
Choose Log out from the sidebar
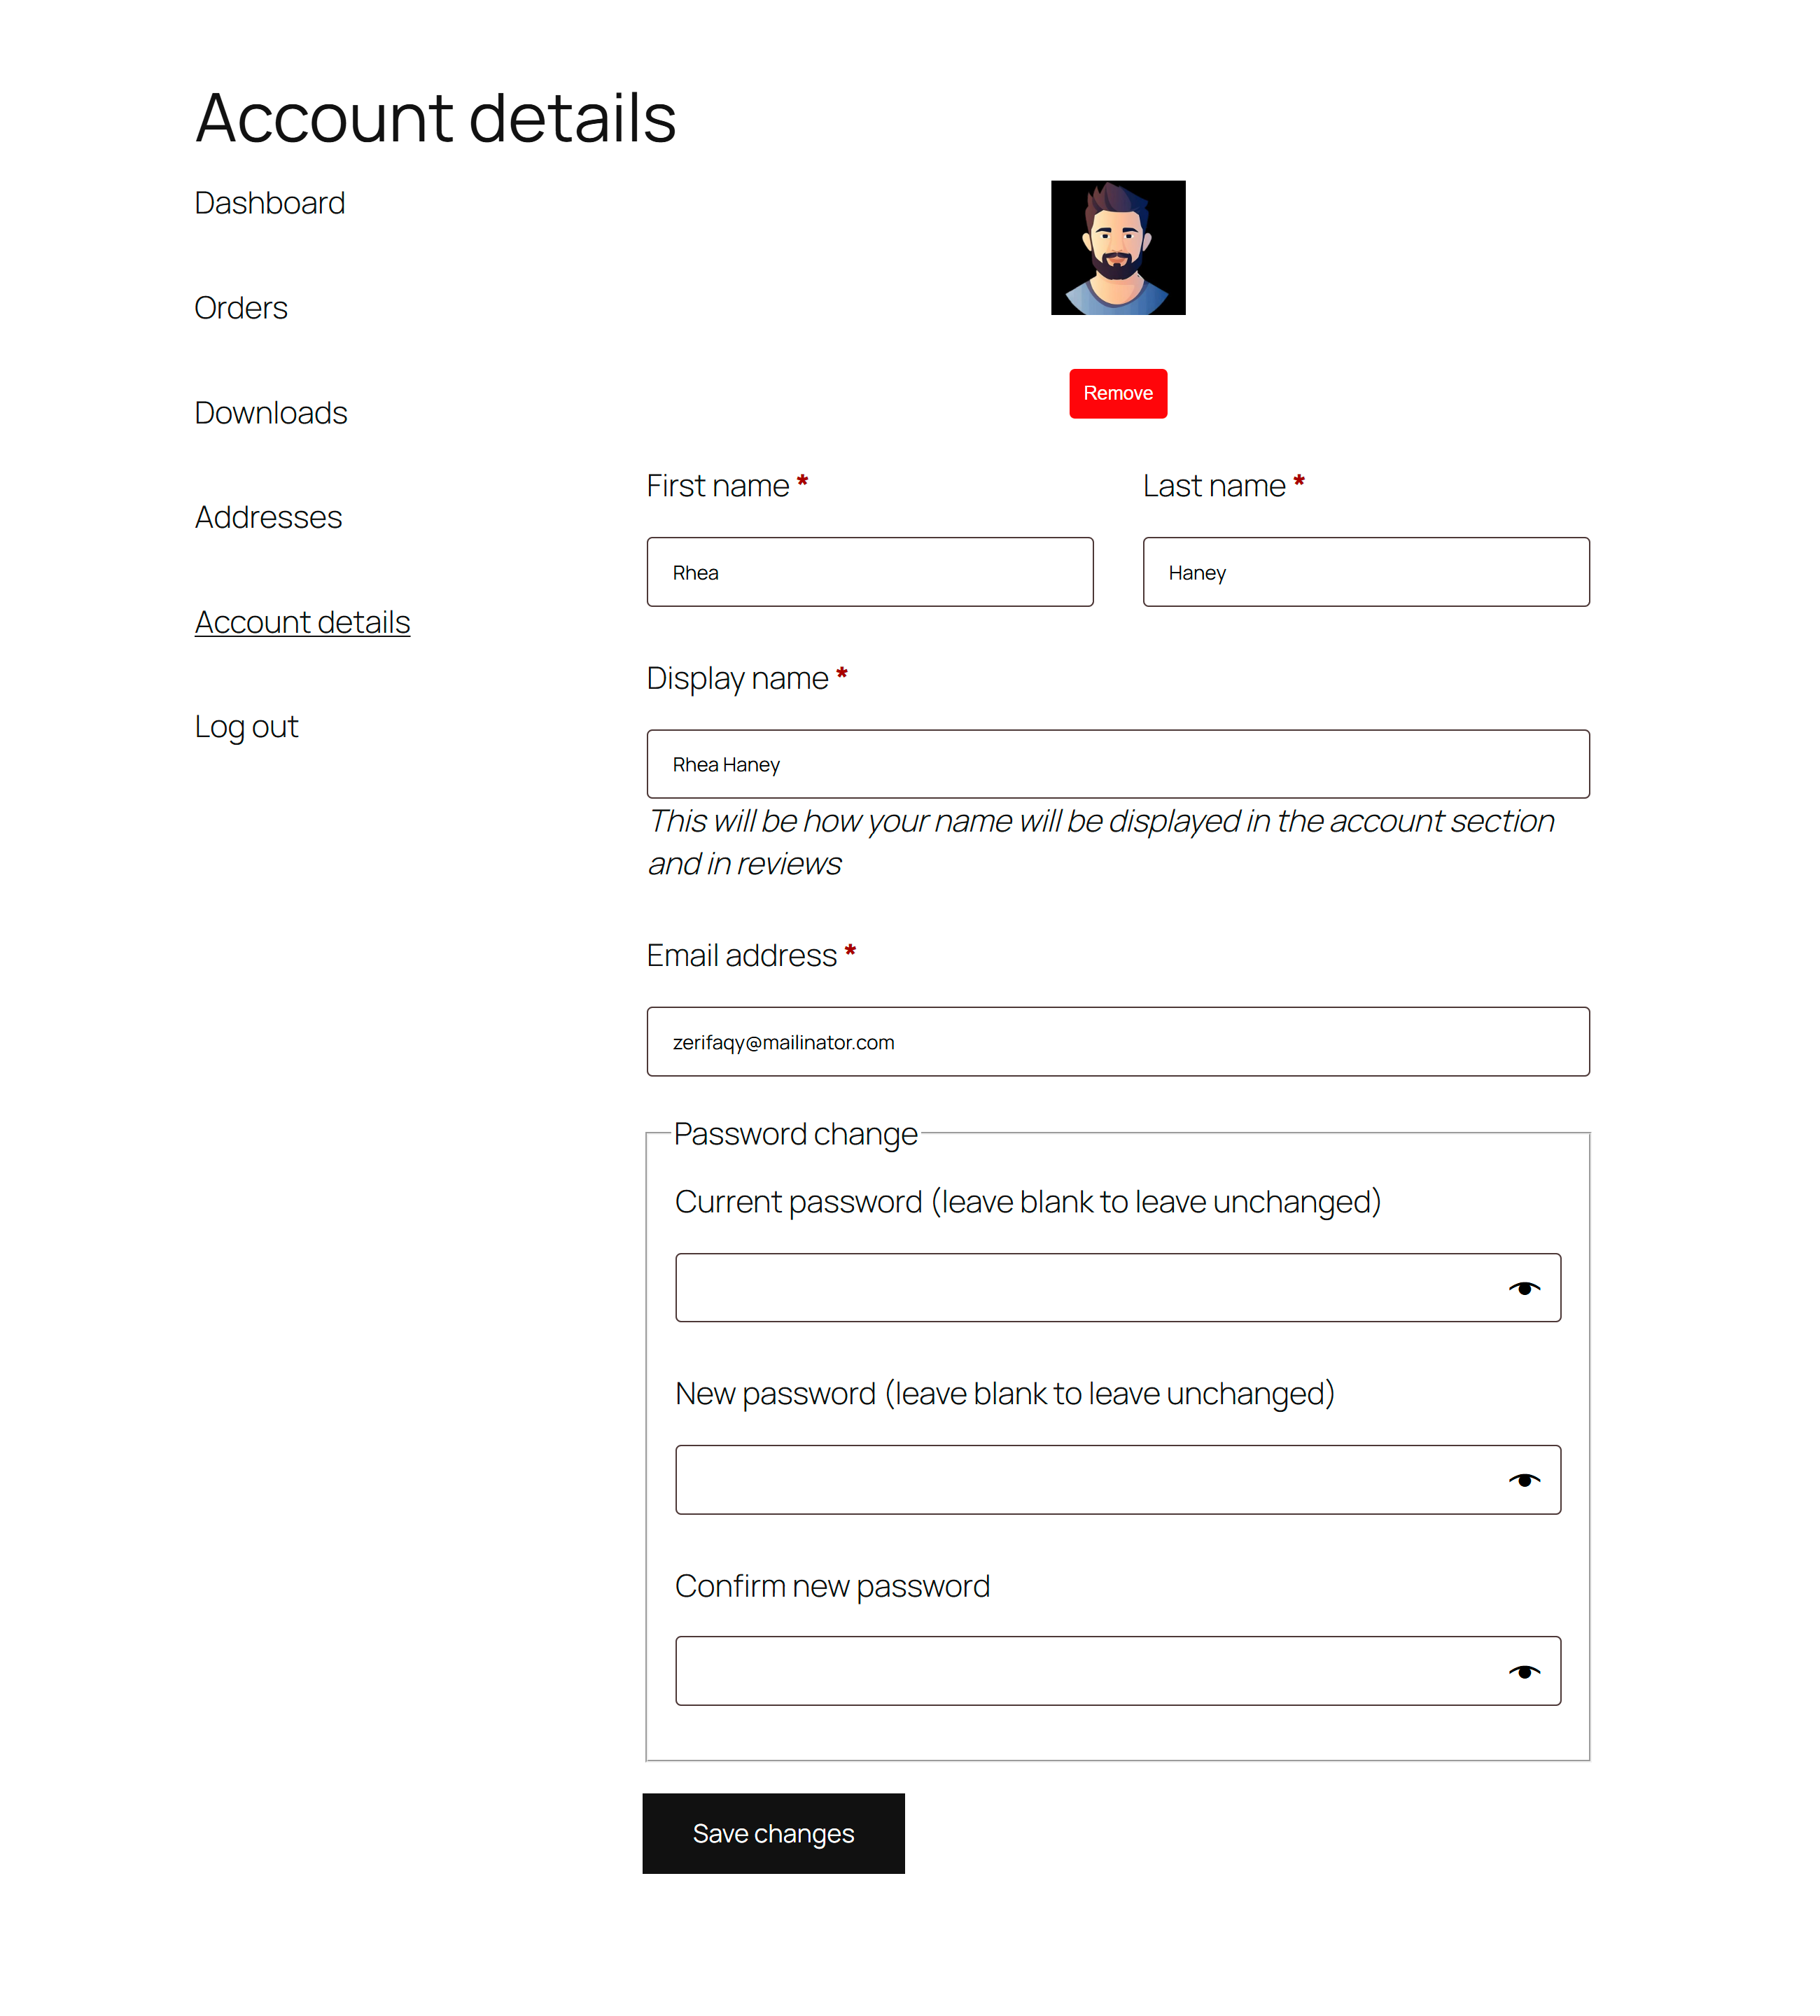[247, 727]
